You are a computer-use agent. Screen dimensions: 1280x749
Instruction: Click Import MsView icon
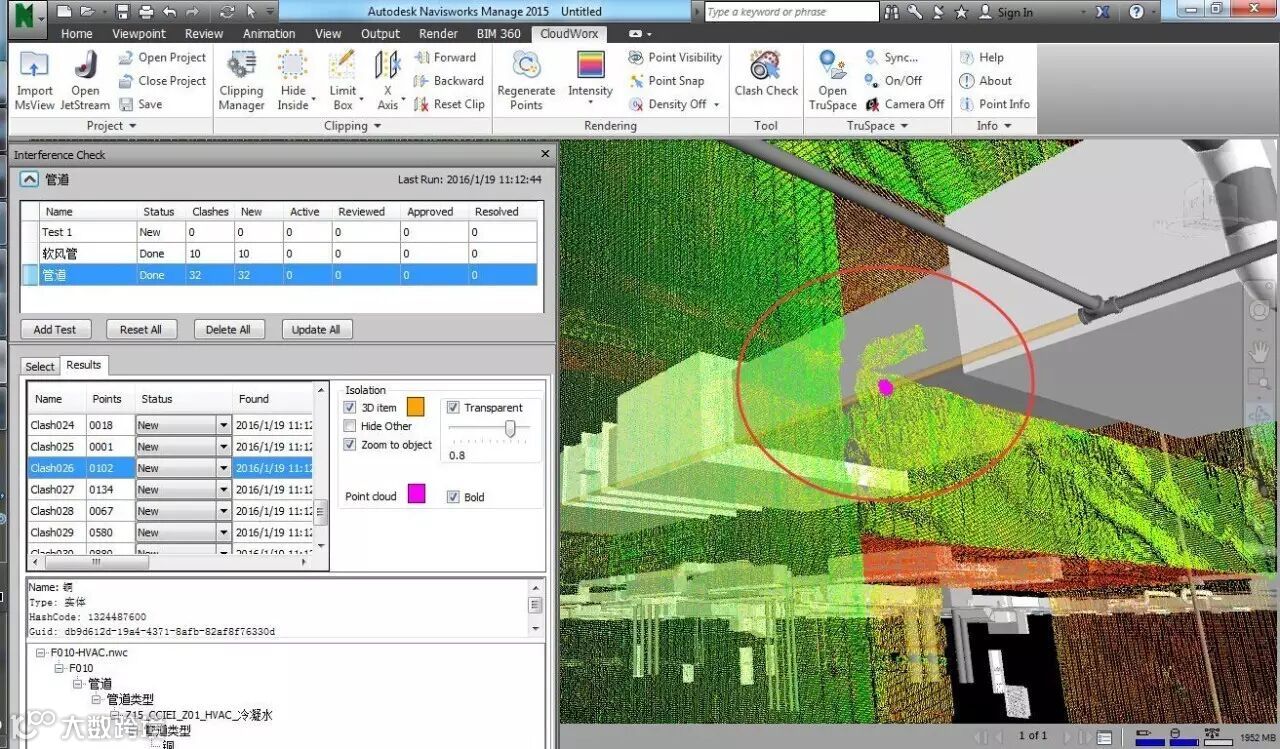[x=34, y=80]
